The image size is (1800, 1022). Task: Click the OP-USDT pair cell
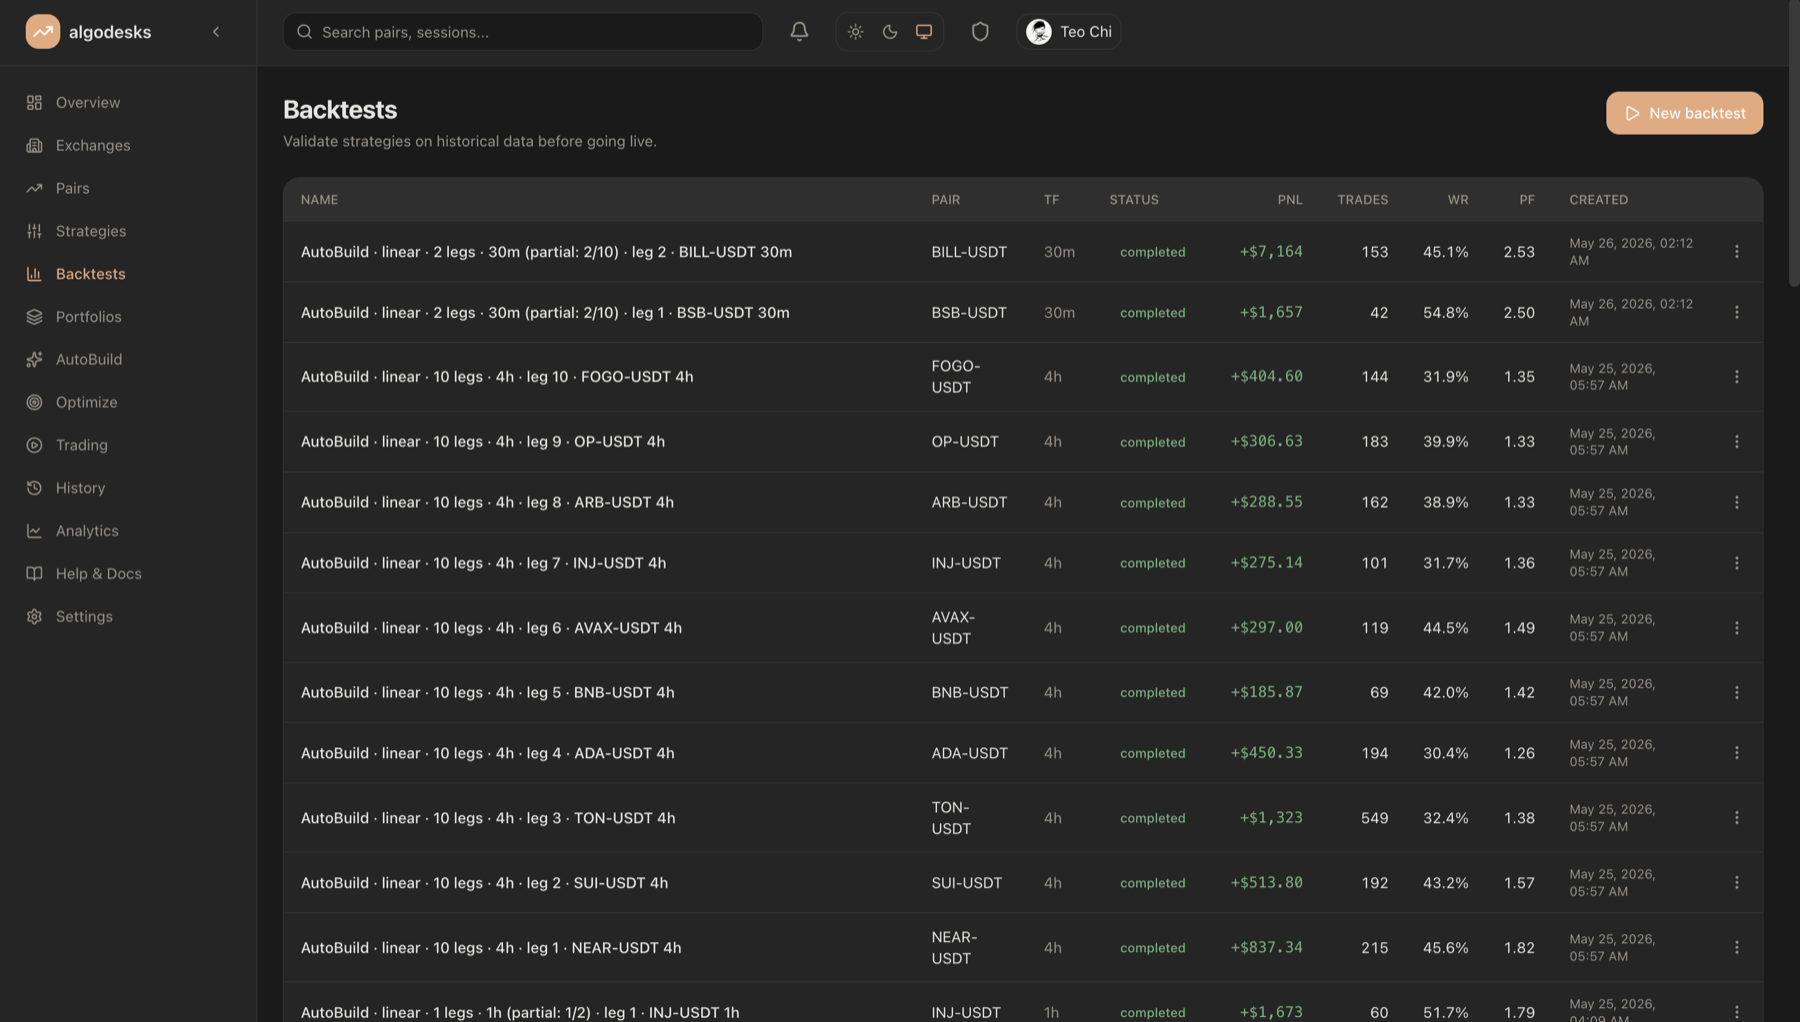[x=965, y=442]
